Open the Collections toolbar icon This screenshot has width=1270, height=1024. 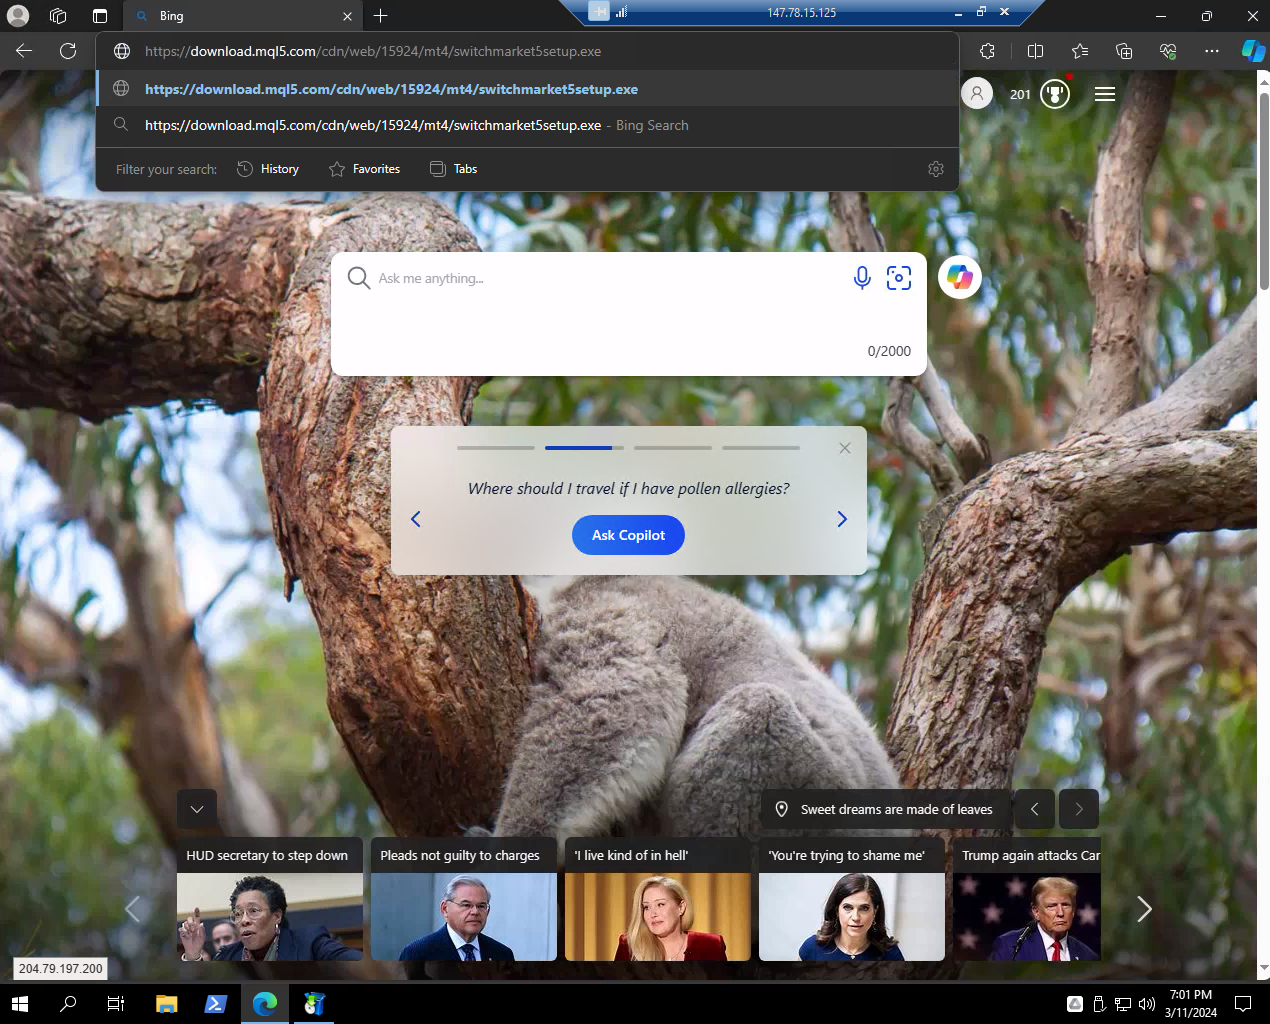click(x=1124, y=51)
